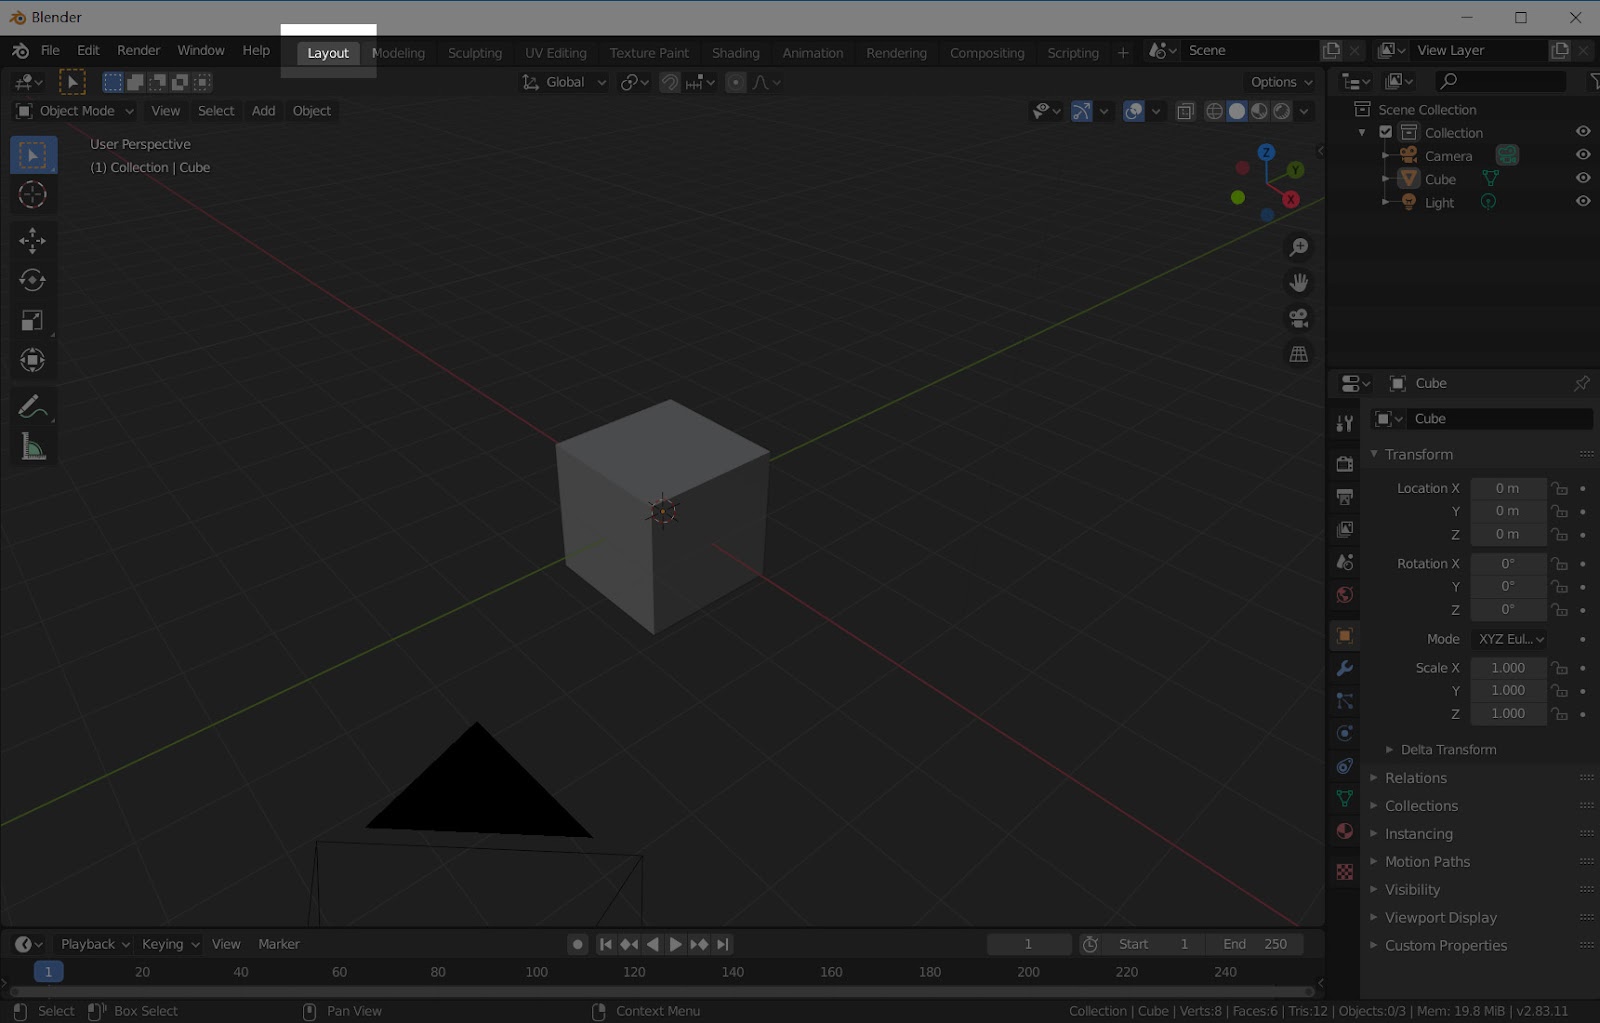Open the Add menu in viewport header
1600x1023 pixels.
[x=263, y=111]
